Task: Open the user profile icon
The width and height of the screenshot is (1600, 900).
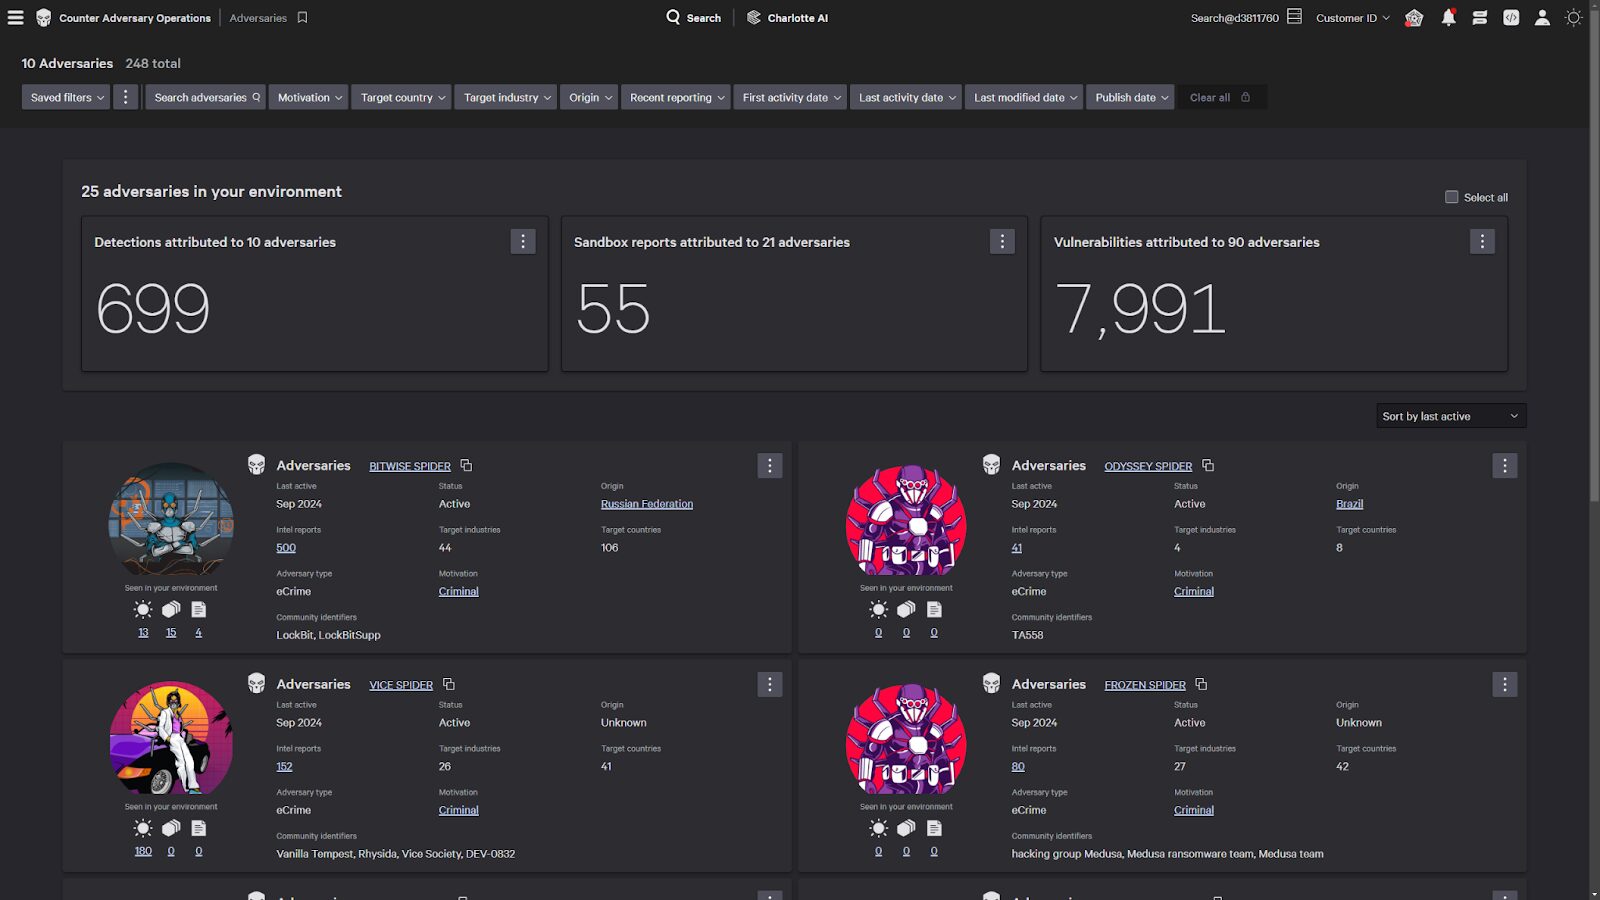Action: pos(1541,17)
